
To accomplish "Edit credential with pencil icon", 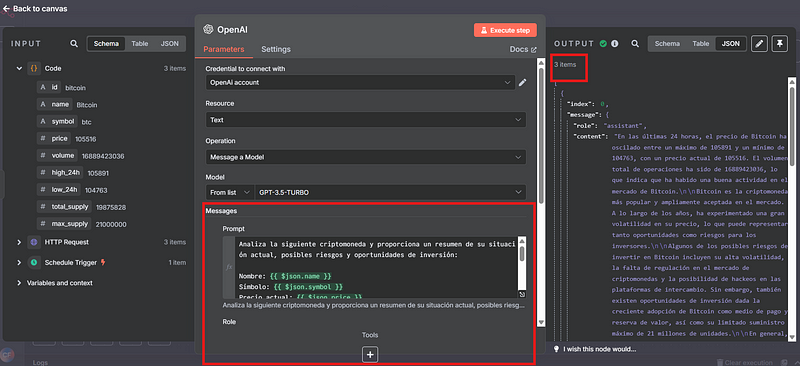I will tap(522, 82).
